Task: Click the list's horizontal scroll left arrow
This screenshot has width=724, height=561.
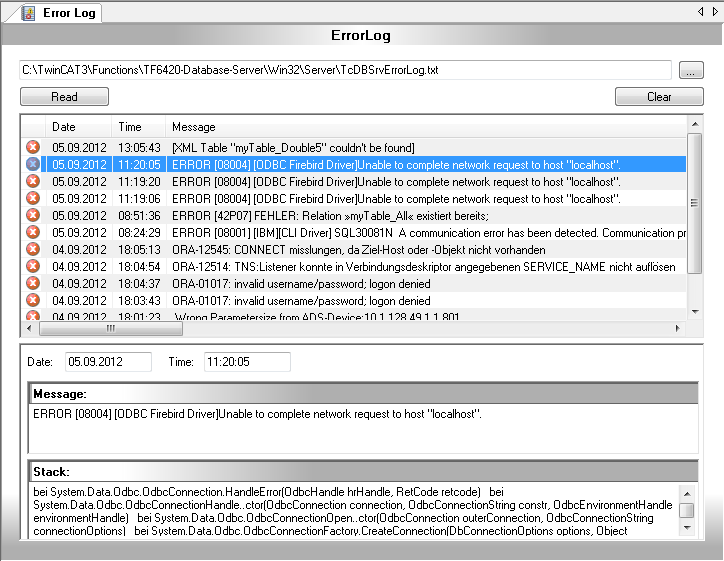Action: click(30, 328)
